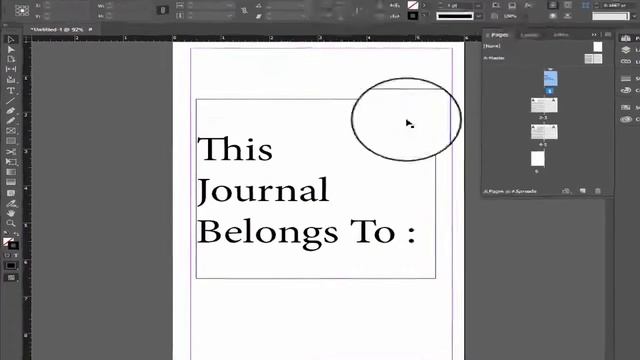Image resolution: width=640 pixels, height=360 pixels.
Task: Click the stroke style preview line
Action: click(x=455, y=16)
